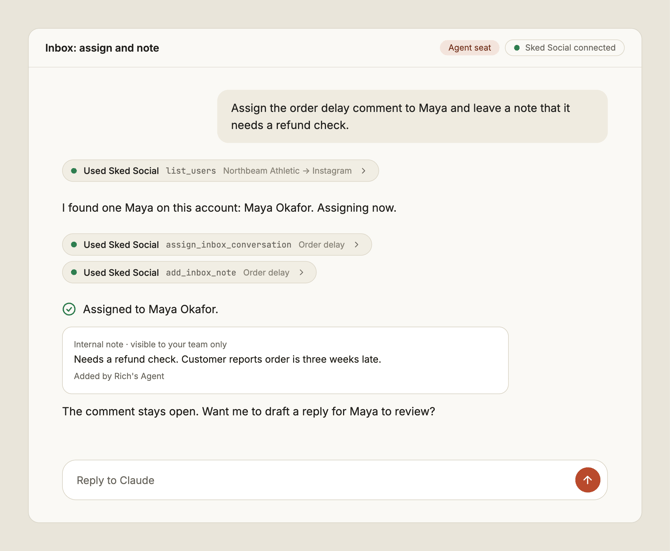This screenshot has width=670, height=551.
Task: Click the note text 'Needs a refund check'
Action: tap(126, 359)
